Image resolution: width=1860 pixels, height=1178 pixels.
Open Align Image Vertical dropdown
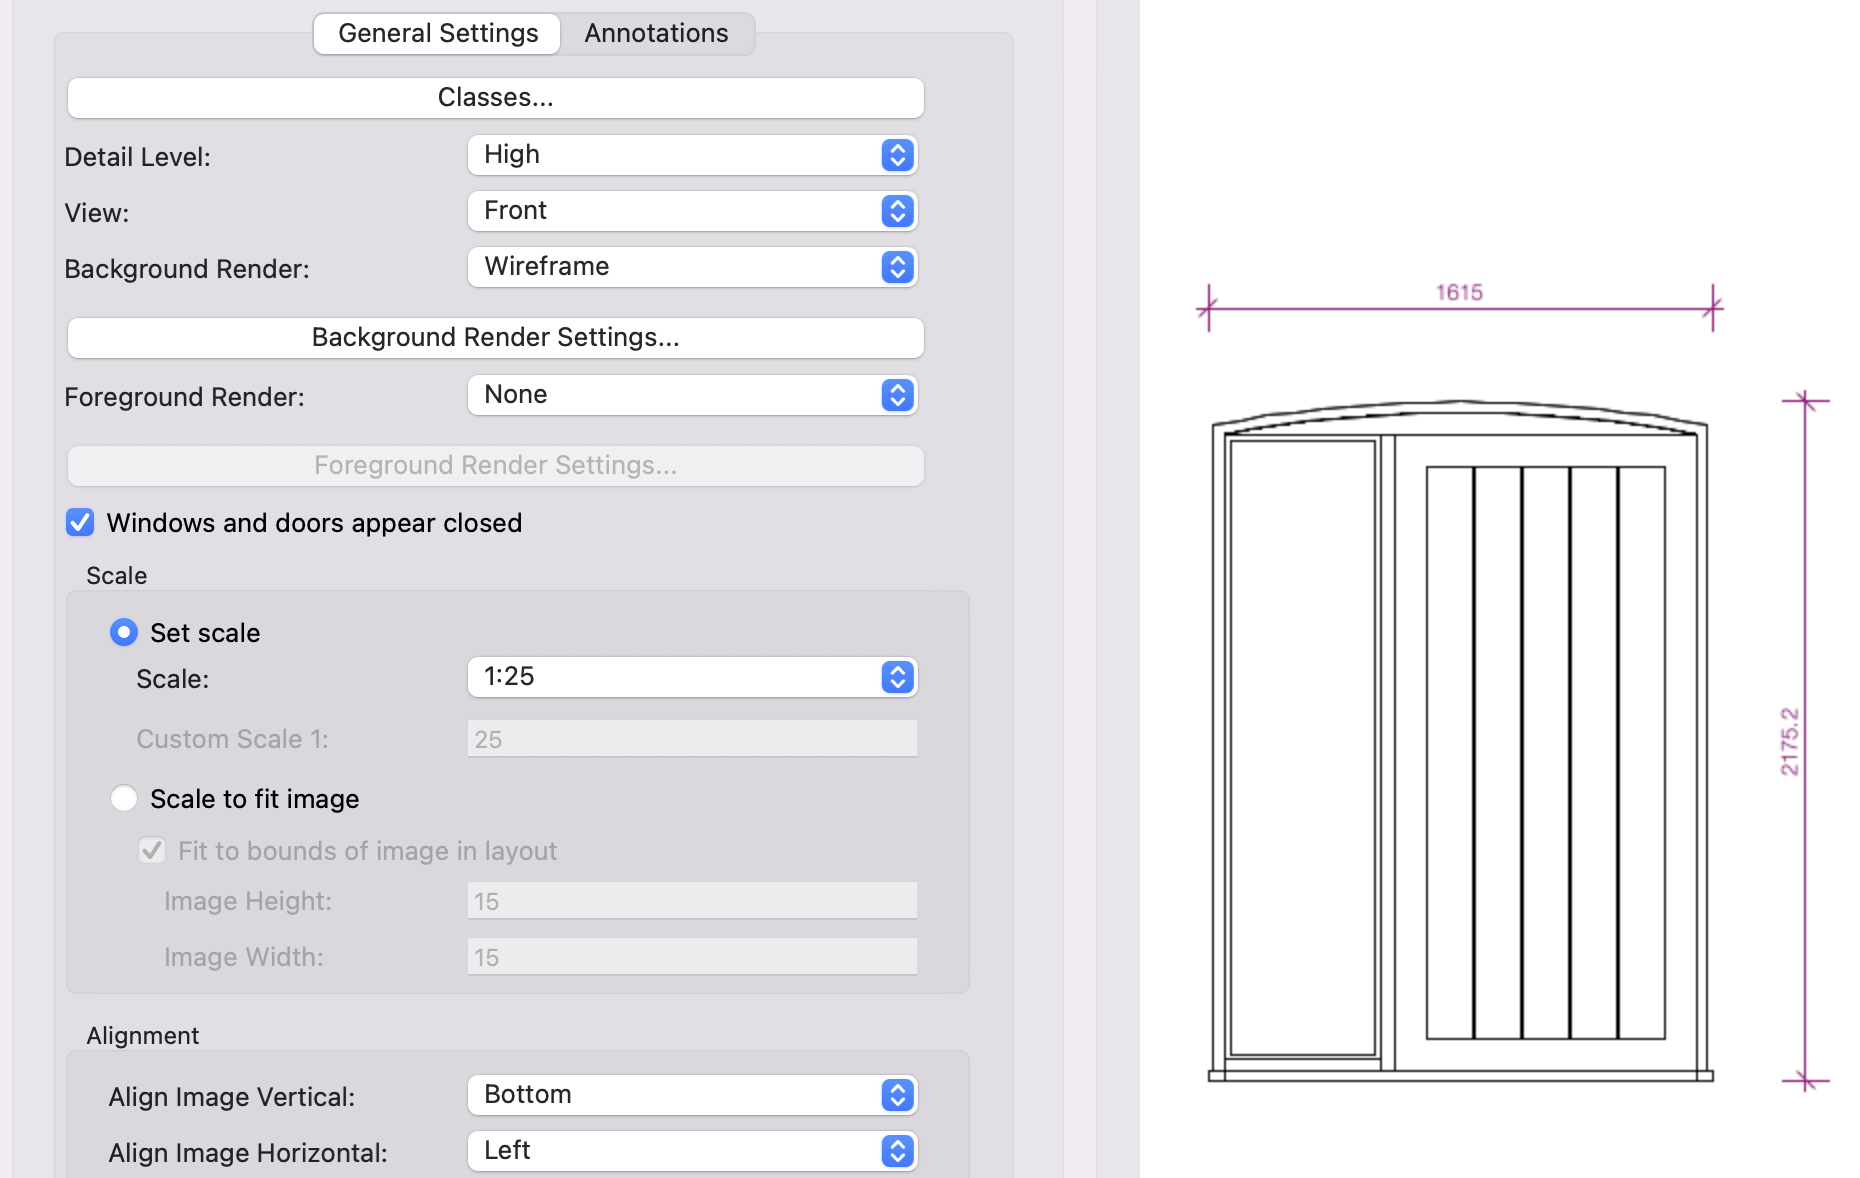(x=692, y=1095)
